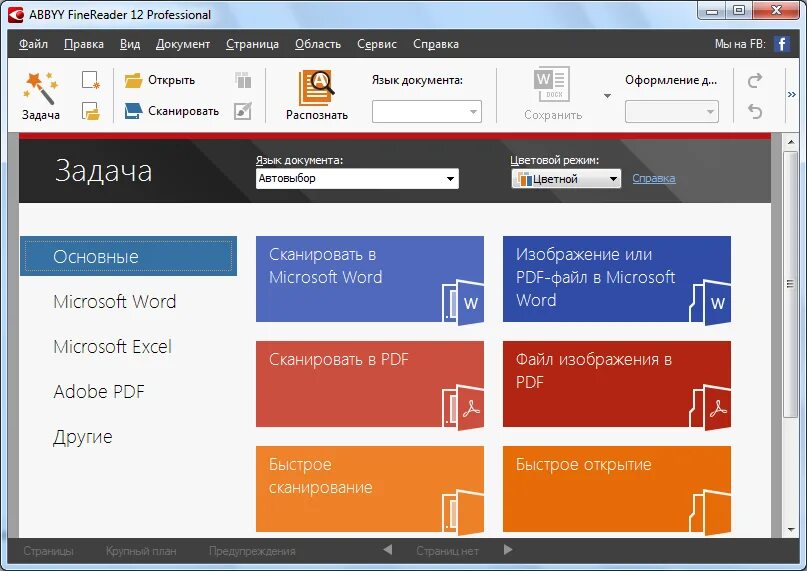Expand the toolbar overflow chevron

(792, 95)
